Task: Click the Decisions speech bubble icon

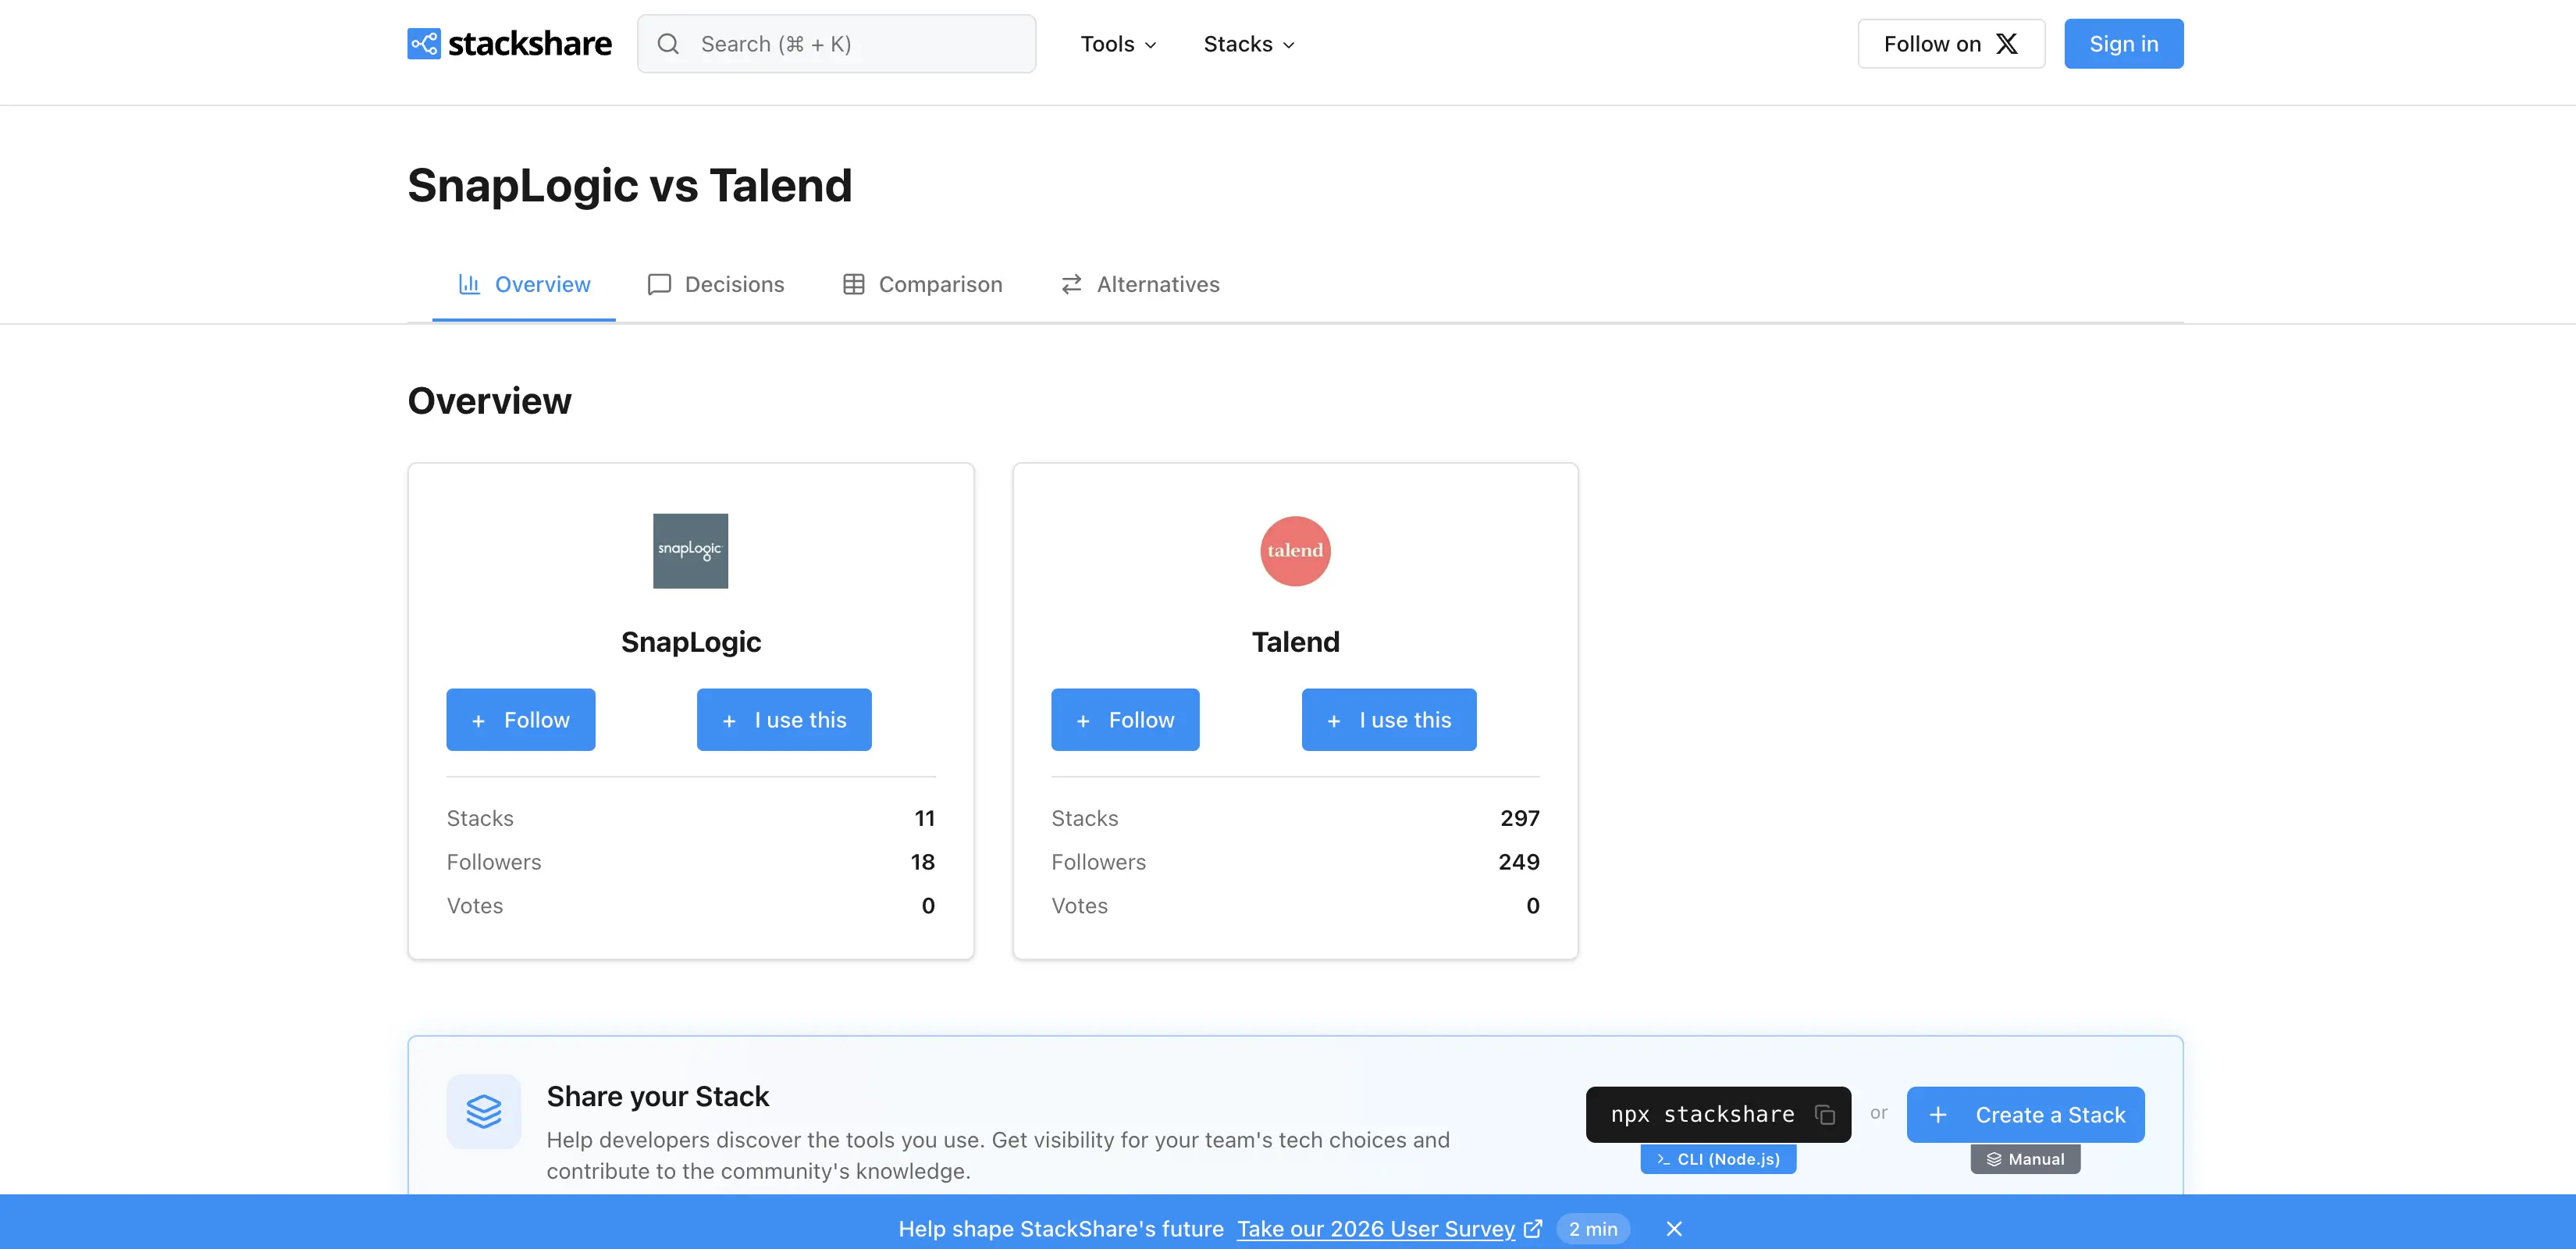Action: tap(659, 284)
